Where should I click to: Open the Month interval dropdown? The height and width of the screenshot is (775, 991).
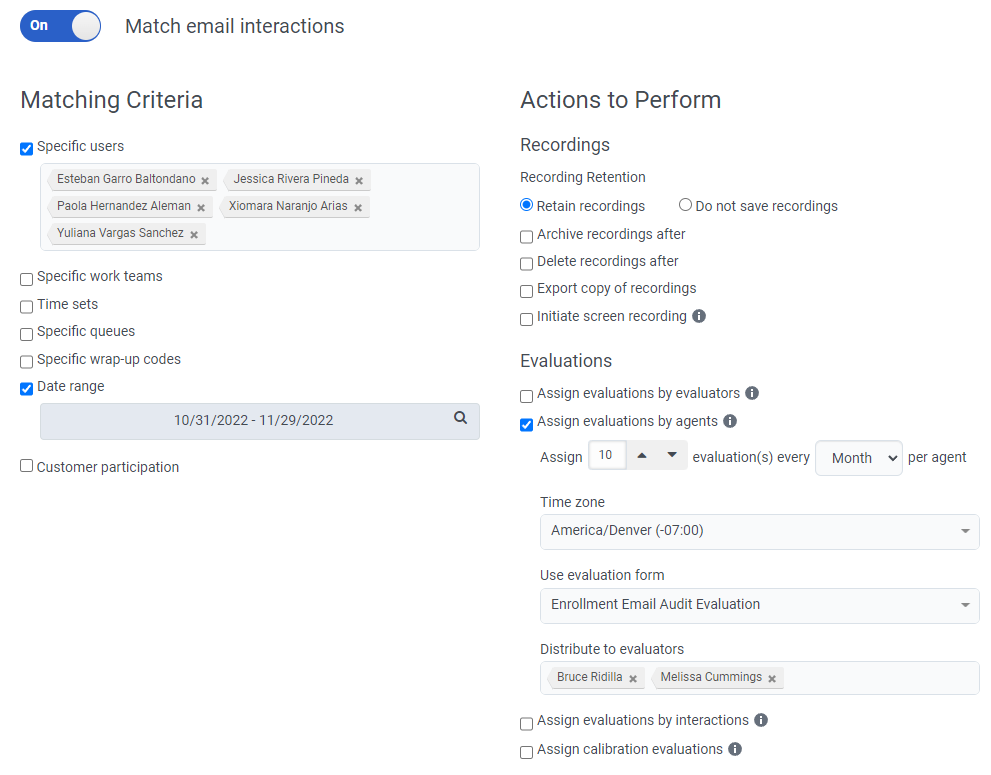tap(859, 458)
